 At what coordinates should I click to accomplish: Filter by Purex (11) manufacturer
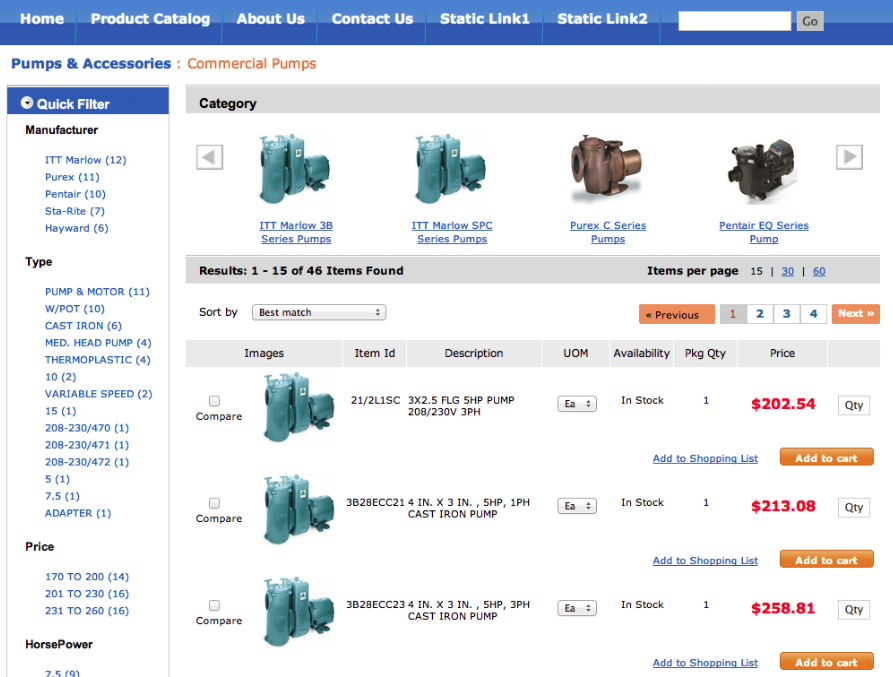point(72,177)
